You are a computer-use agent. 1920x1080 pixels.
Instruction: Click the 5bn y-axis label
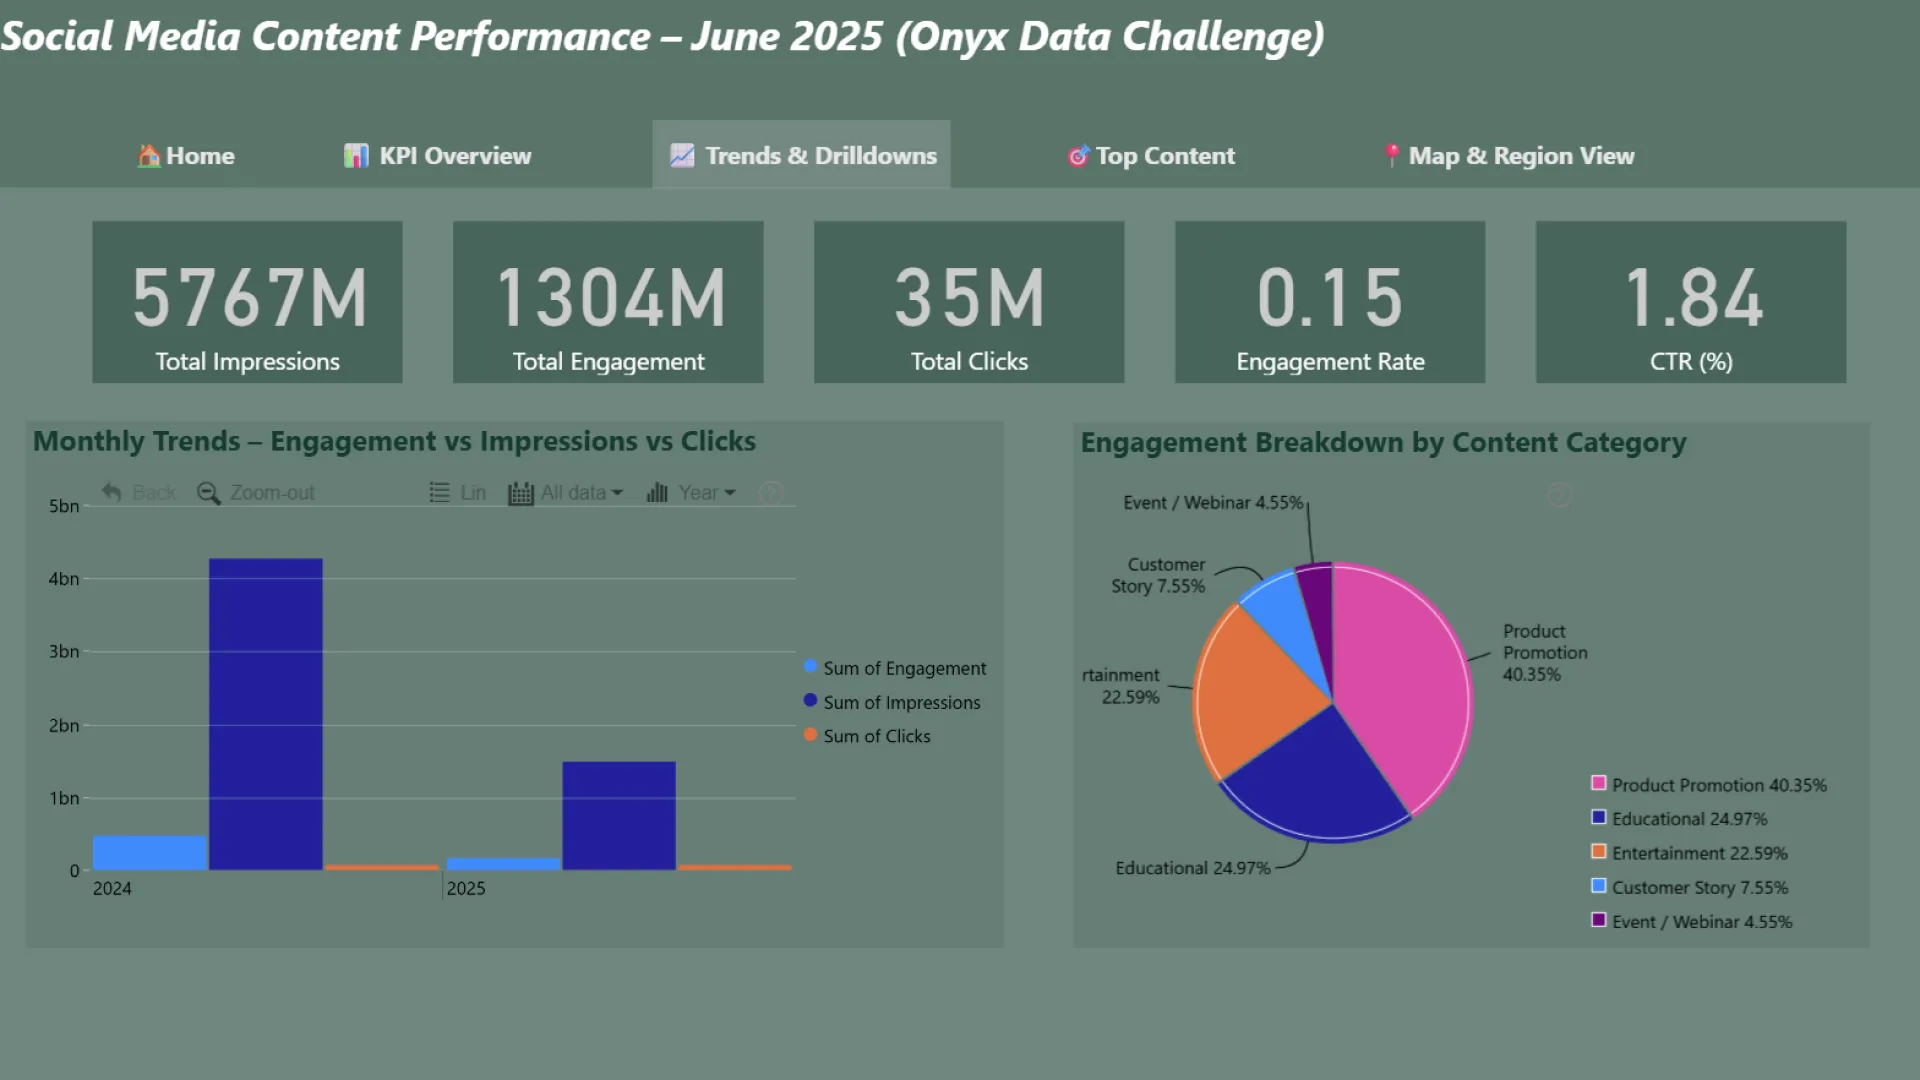point(64,506)
